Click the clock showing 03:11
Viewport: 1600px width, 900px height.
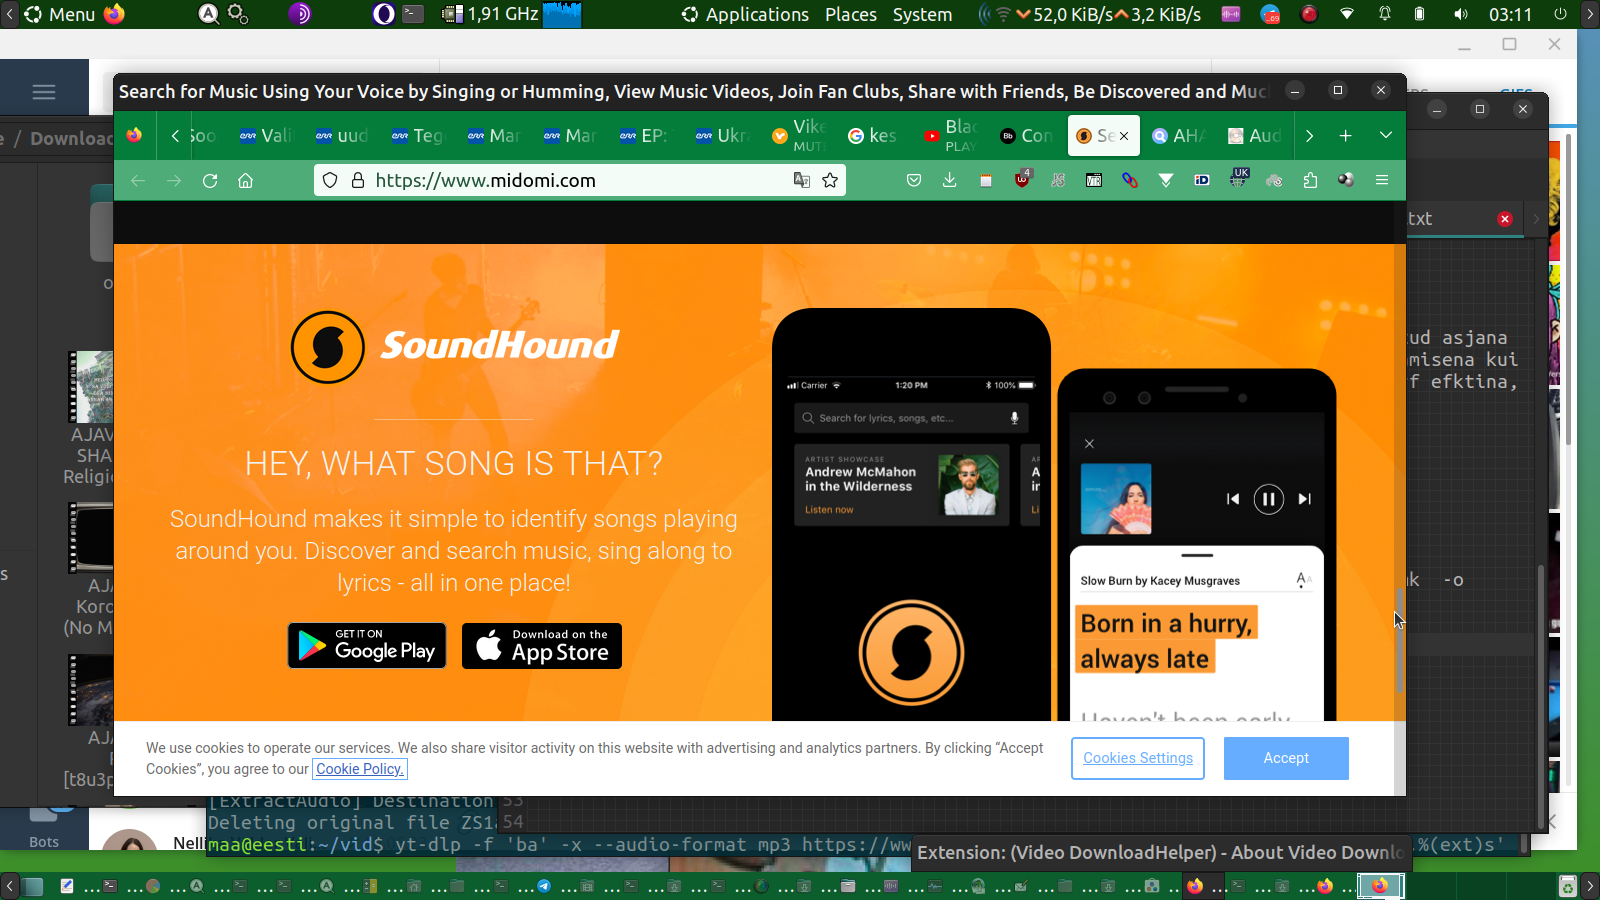(x=1510, y=14)
